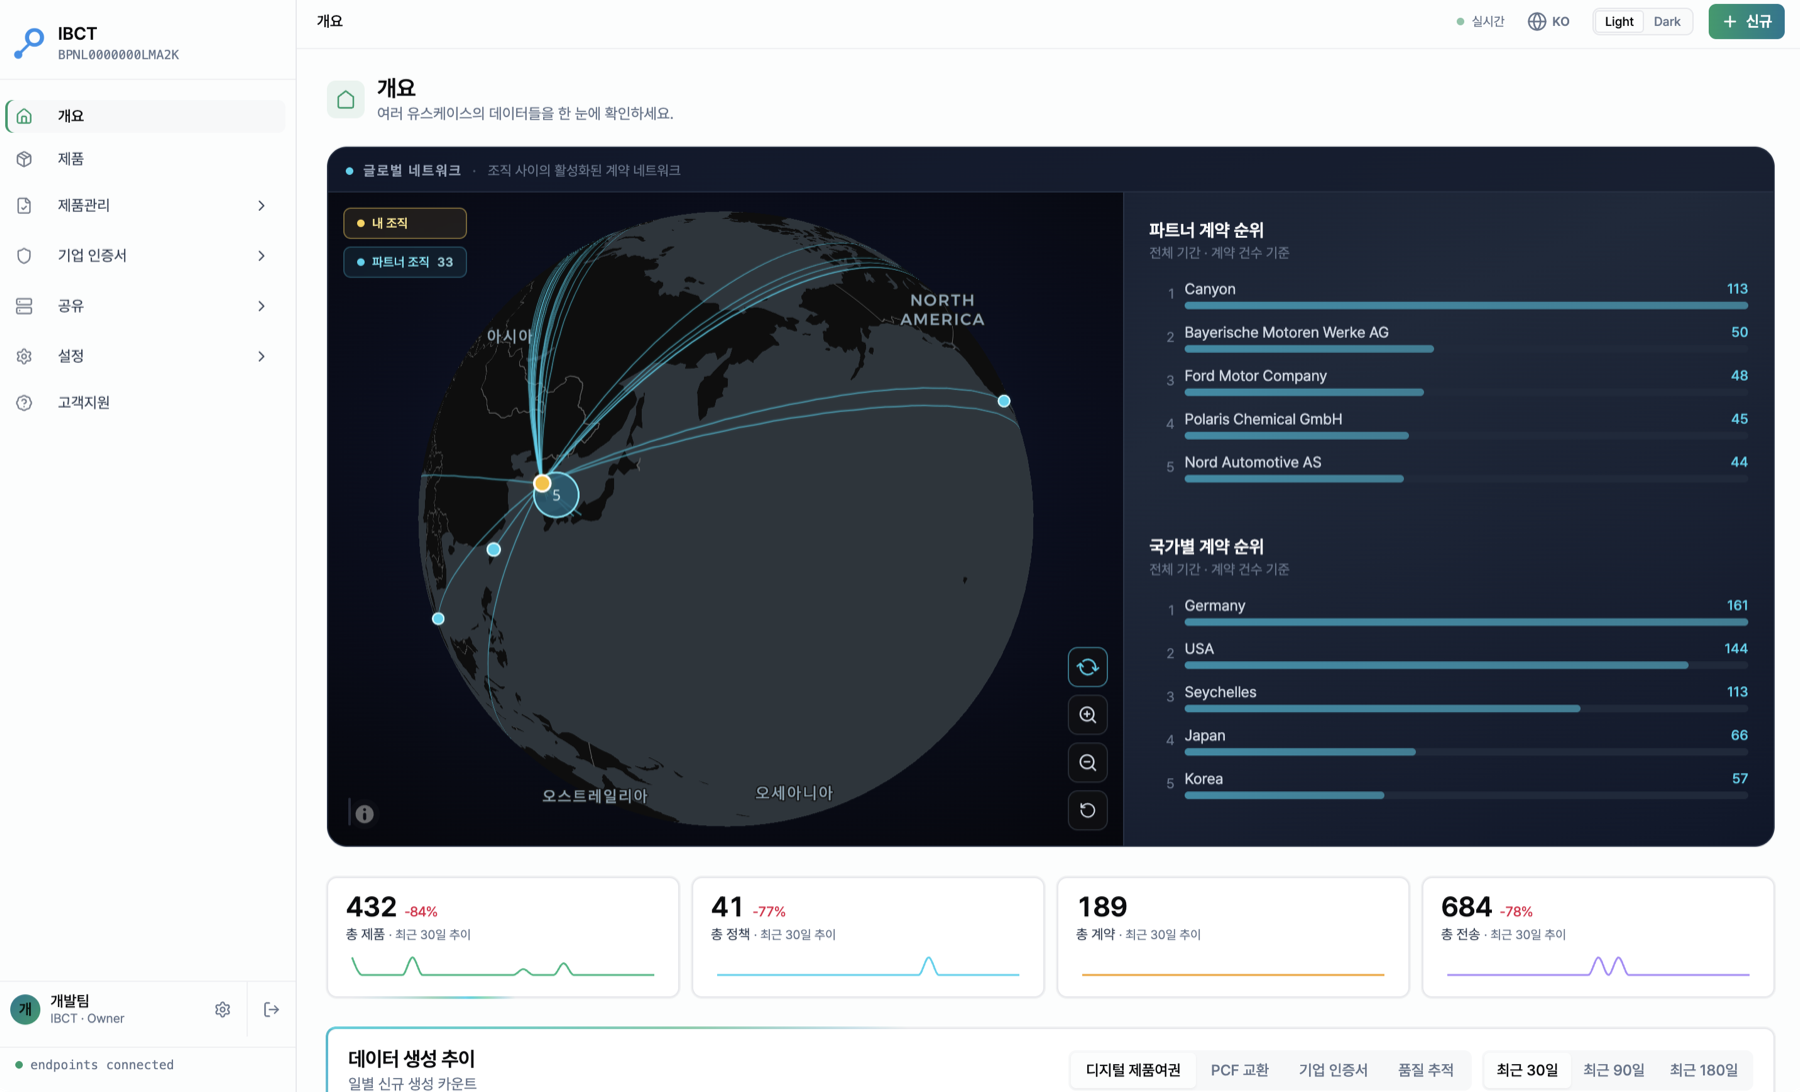Expand the 공유 submenu chevron

click(261, 306)
